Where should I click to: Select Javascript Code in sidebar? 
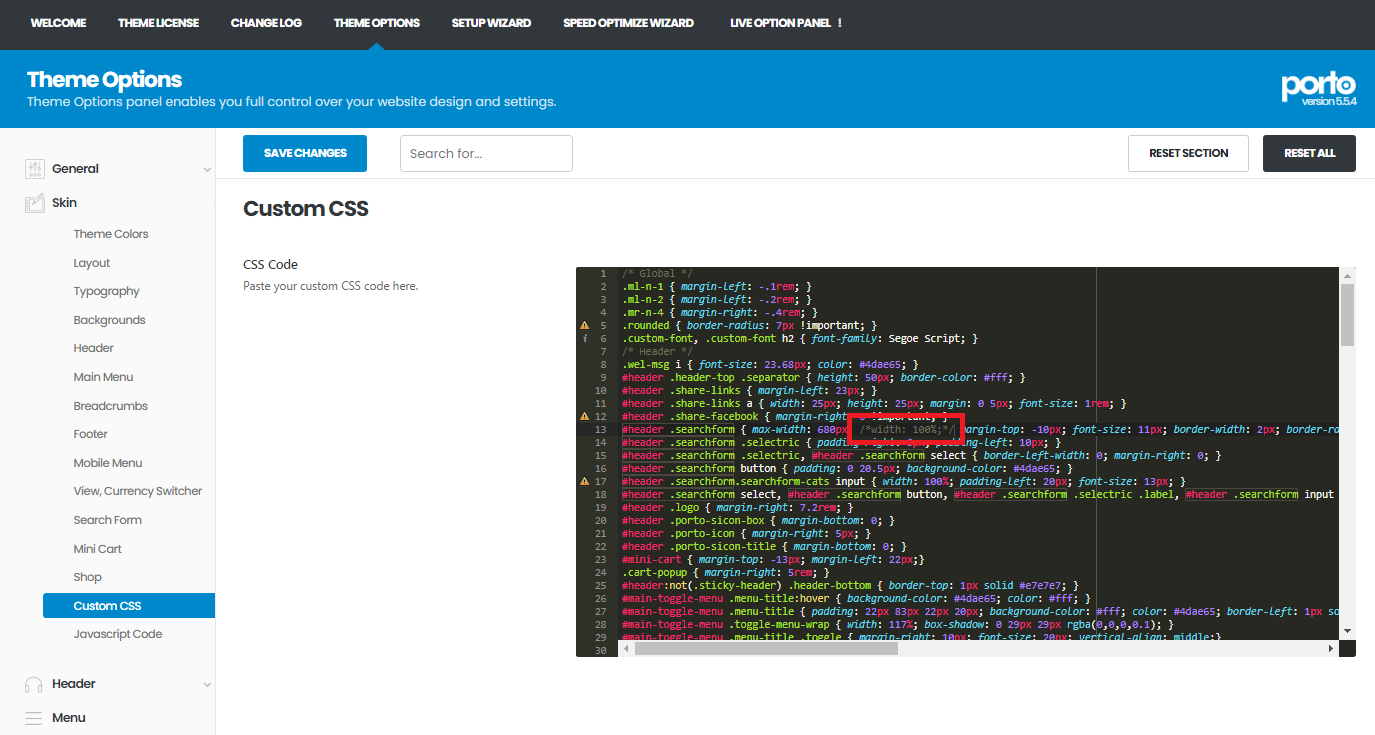click(x=118, y=634)
